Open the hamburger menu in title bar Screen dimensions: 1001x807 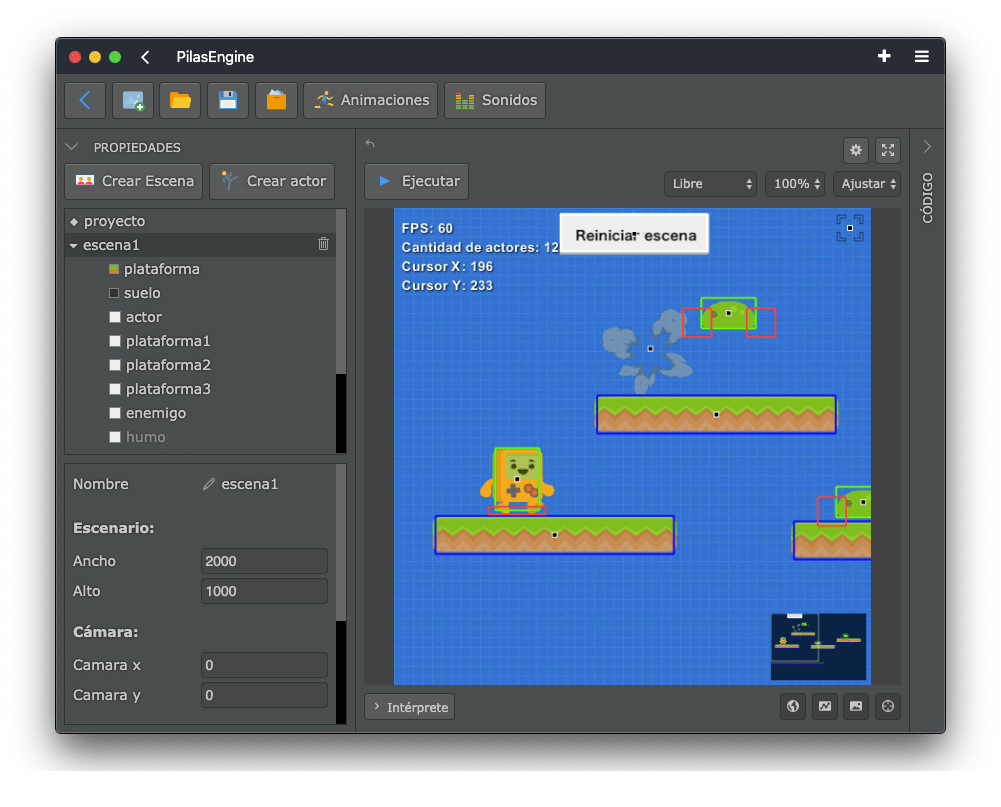(922, 56)
